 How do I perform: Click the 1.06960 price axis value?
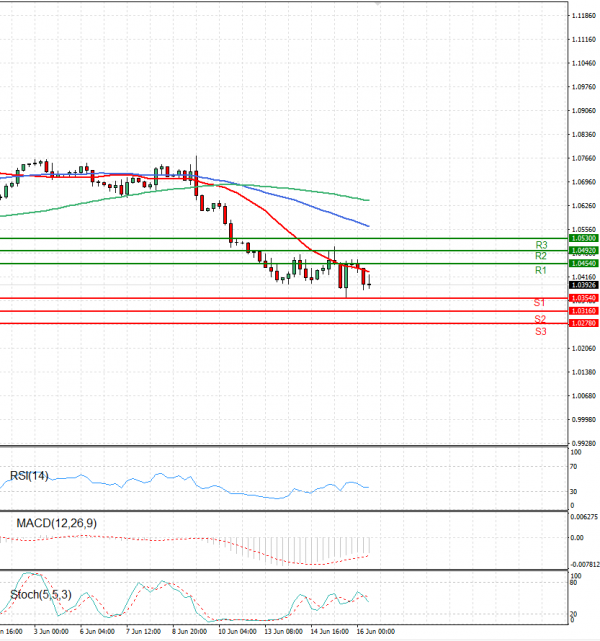[584, 182]
